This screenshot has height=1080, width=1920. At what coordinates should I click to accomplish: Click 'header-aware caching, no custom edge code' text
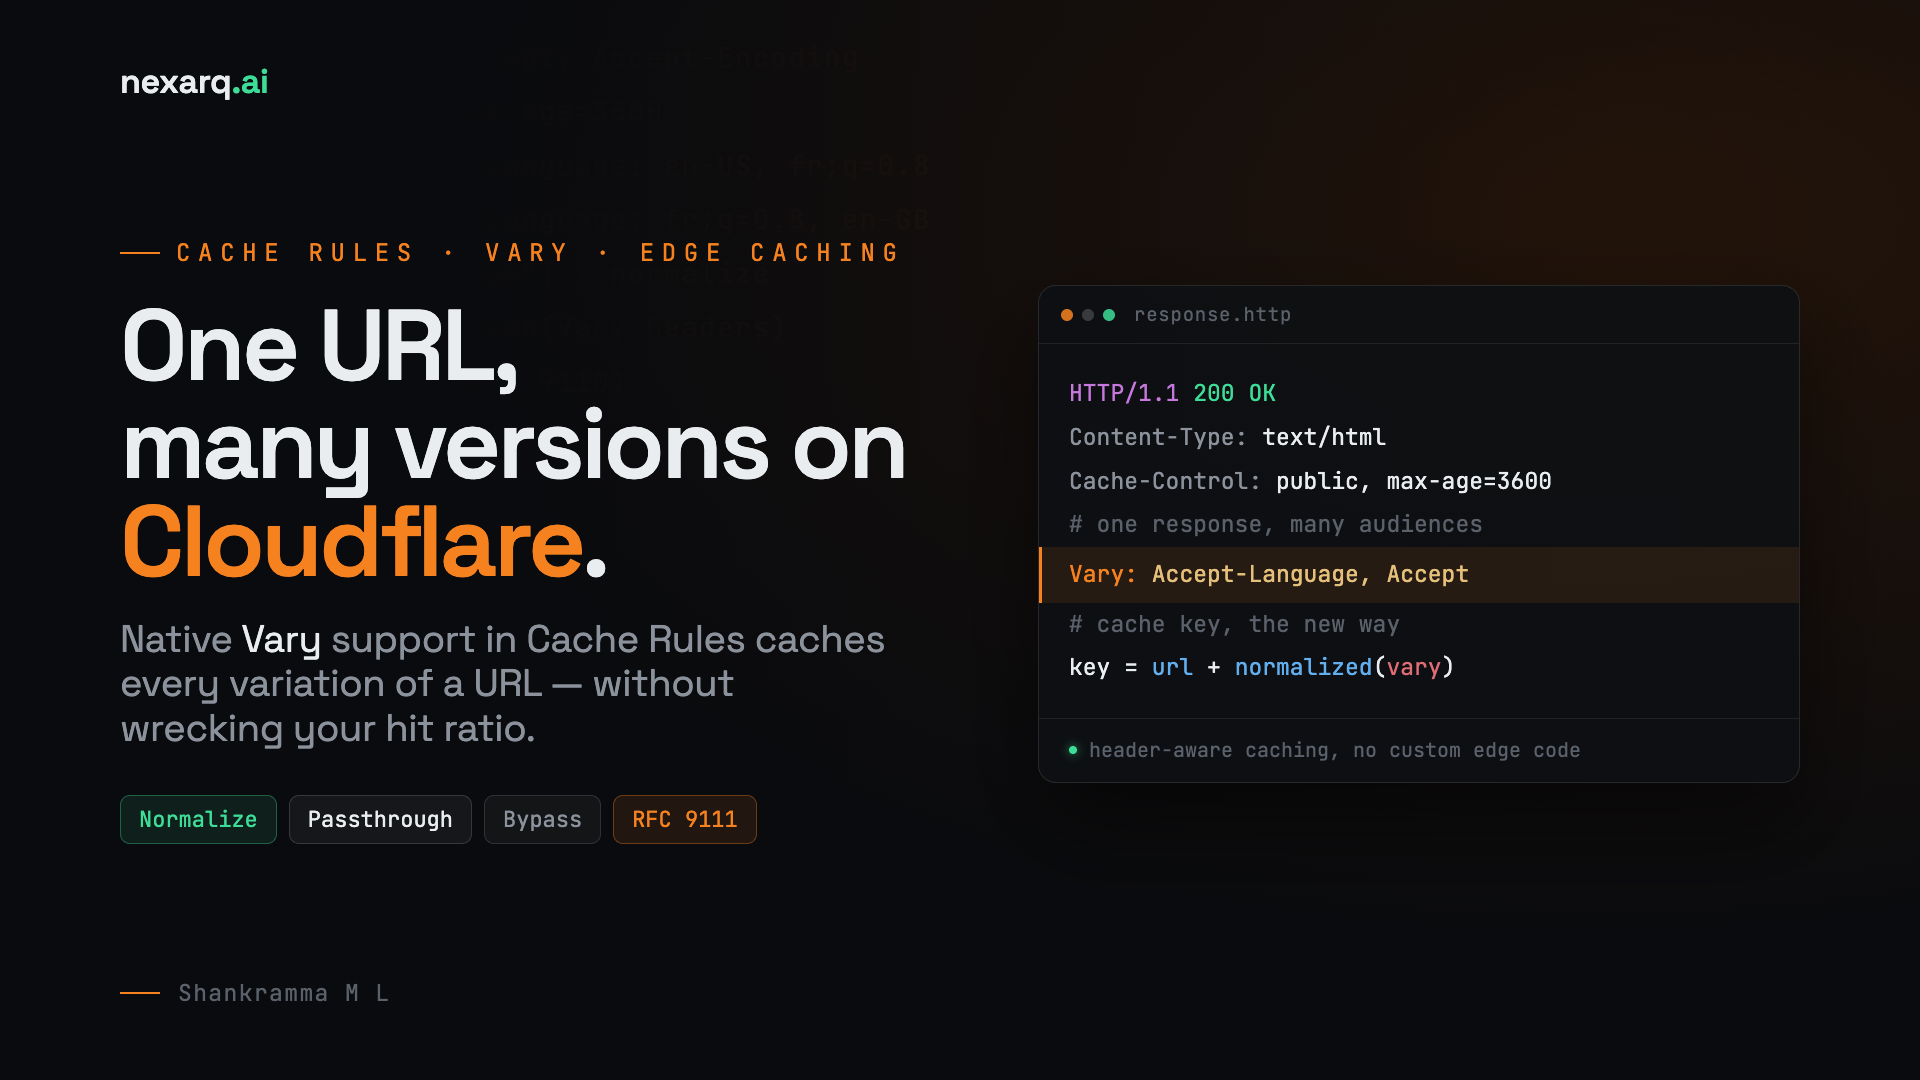click(1334, 750)
